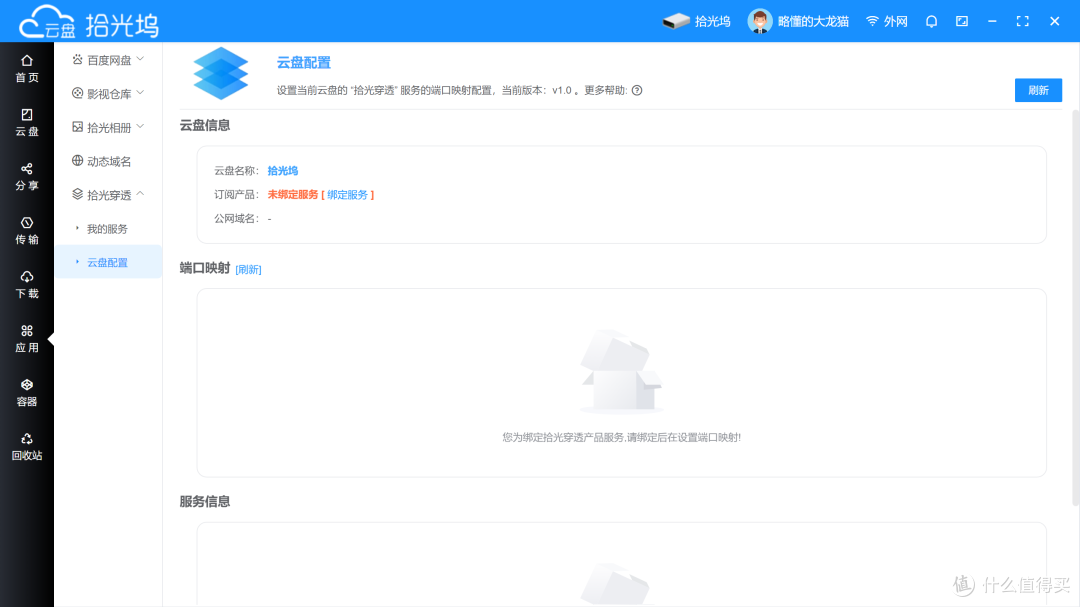Click the 云盘信息 section heading
This screenshot has height=607, width=1080.
(205, 125)
